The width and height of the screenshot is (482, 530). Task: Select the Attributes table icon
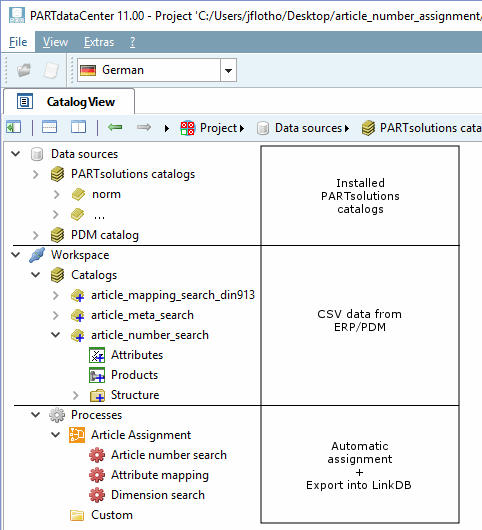[x=97, y=355]
